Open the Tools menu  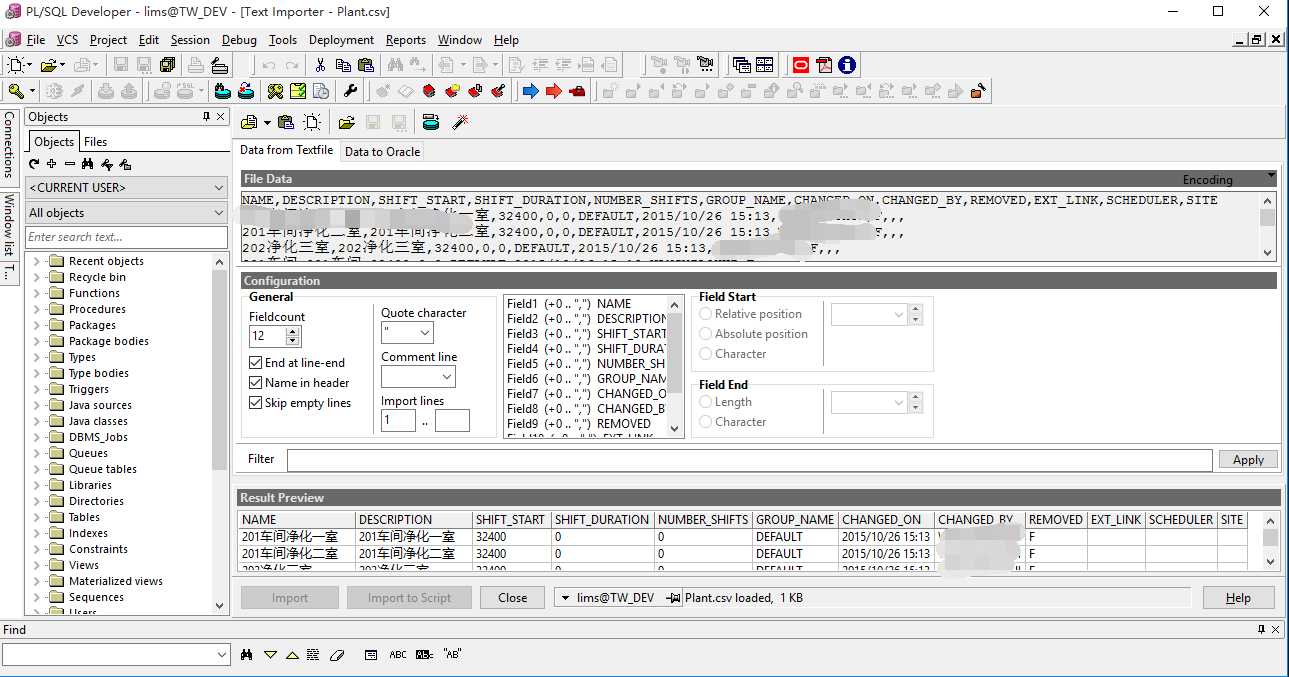coord(283,40)
